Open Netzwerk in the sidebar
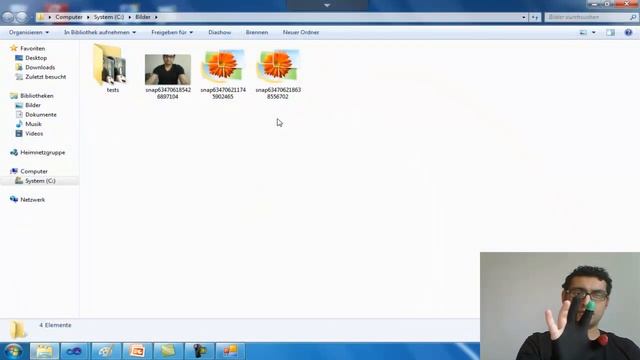 coord(33,200)
